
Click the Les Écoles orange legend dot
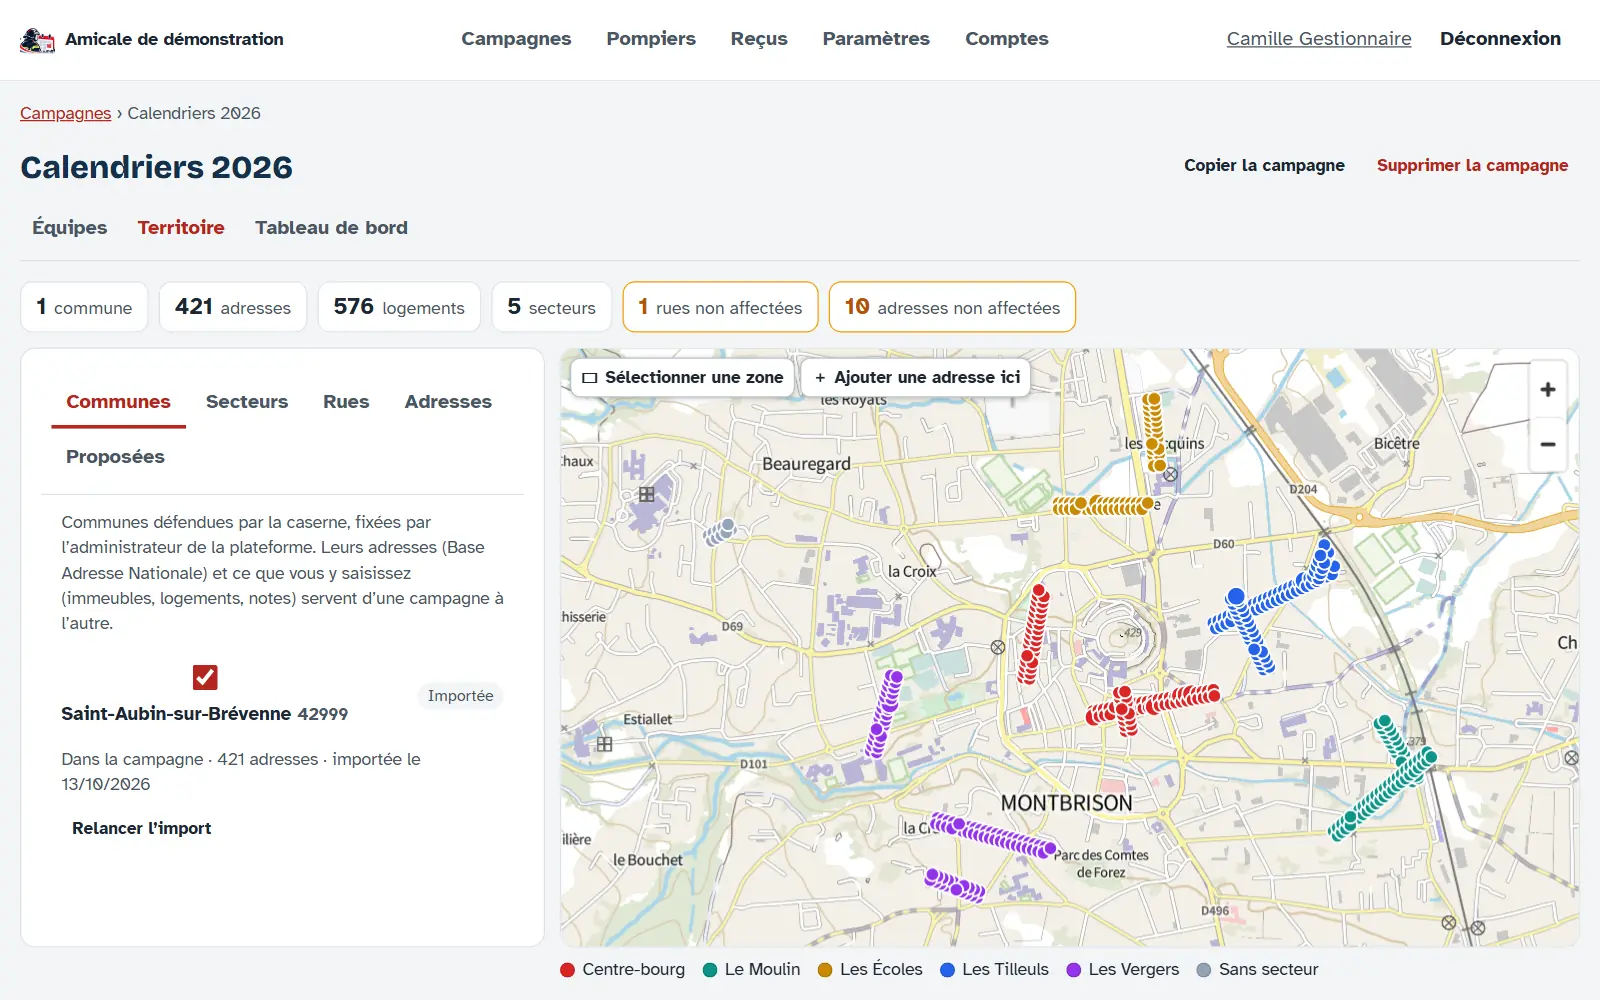825,970
